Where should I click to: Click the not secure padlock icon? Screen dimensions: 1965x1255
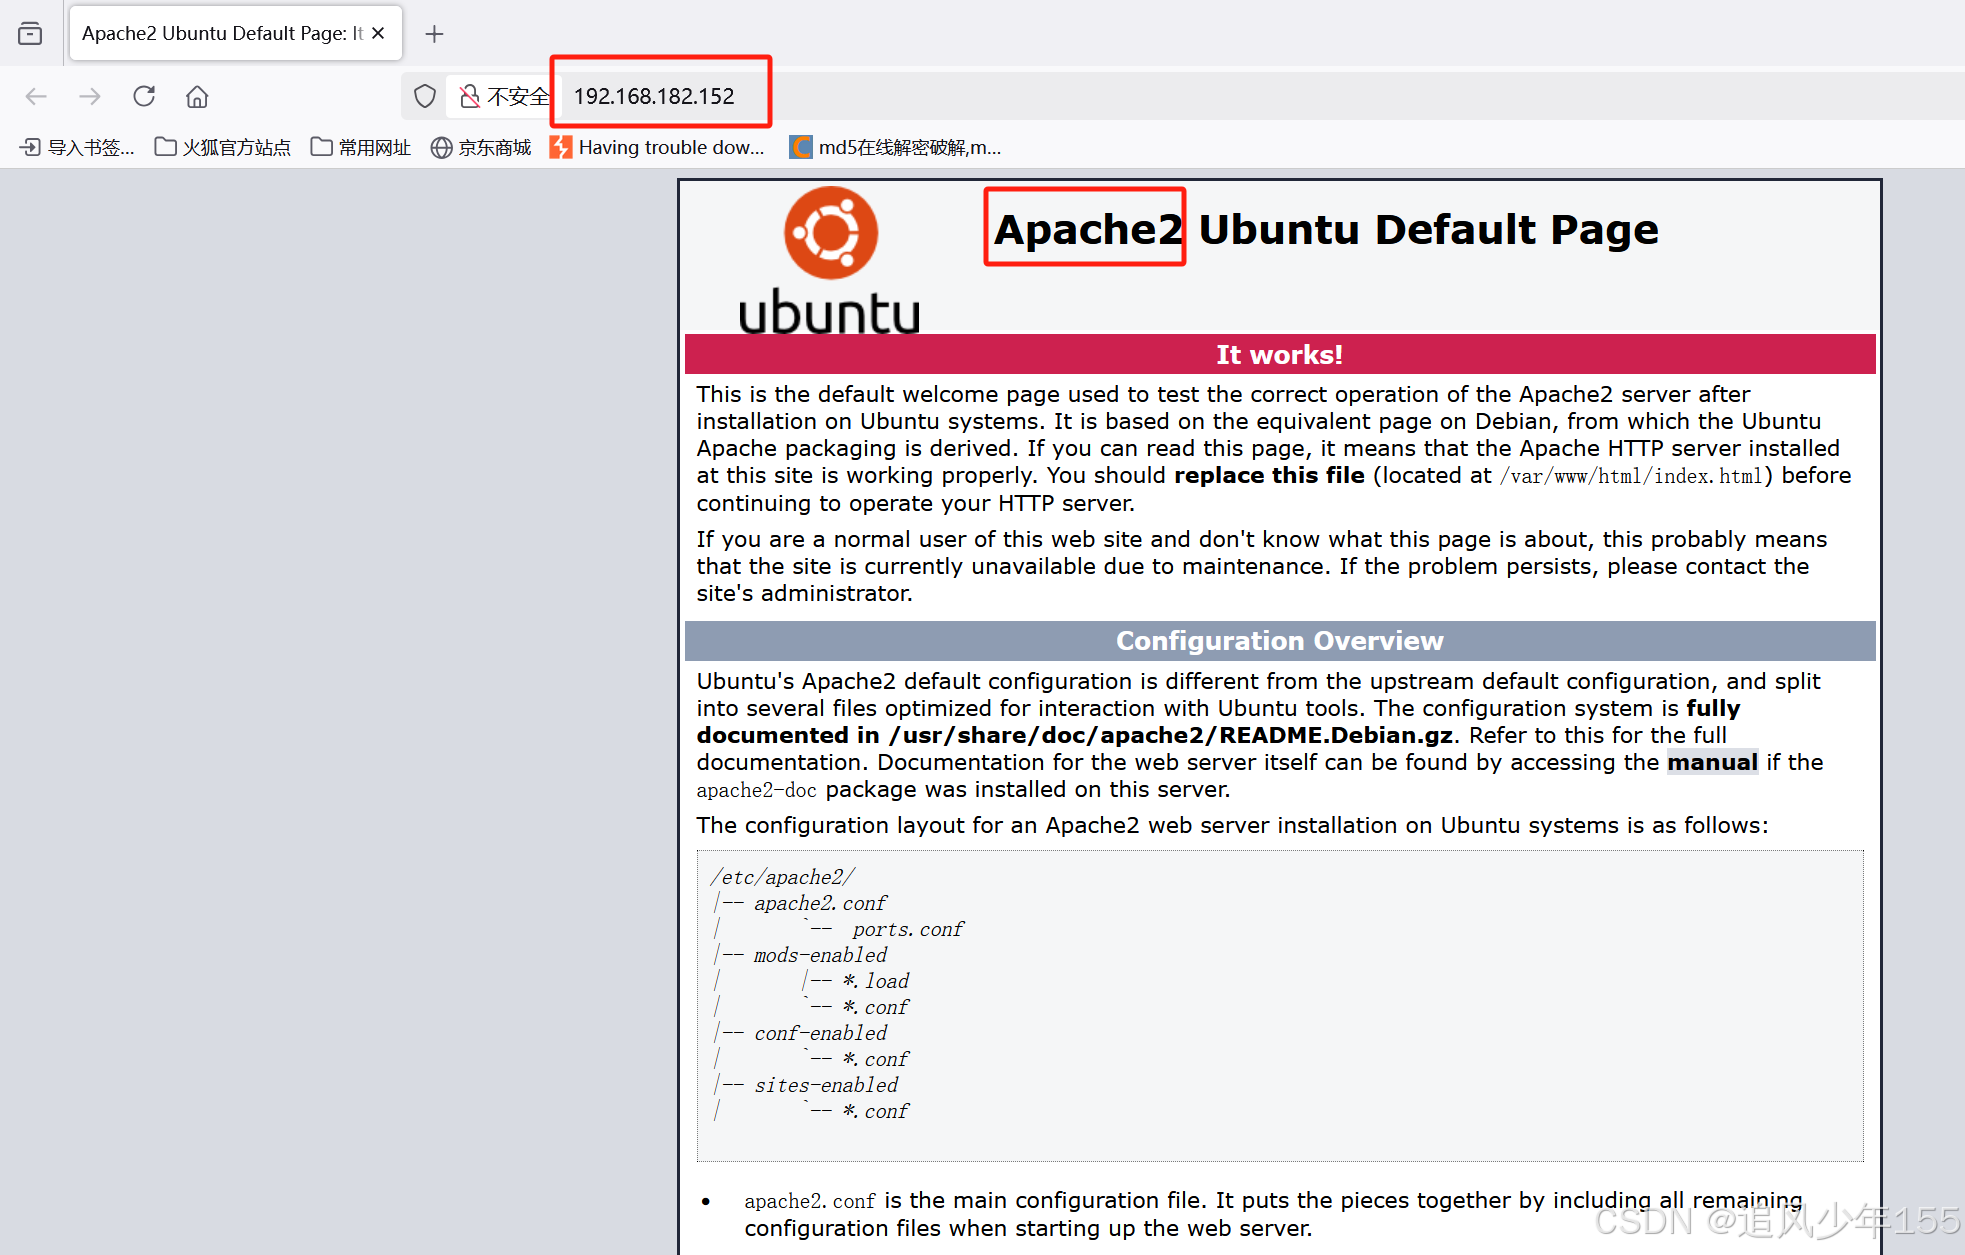469,96
